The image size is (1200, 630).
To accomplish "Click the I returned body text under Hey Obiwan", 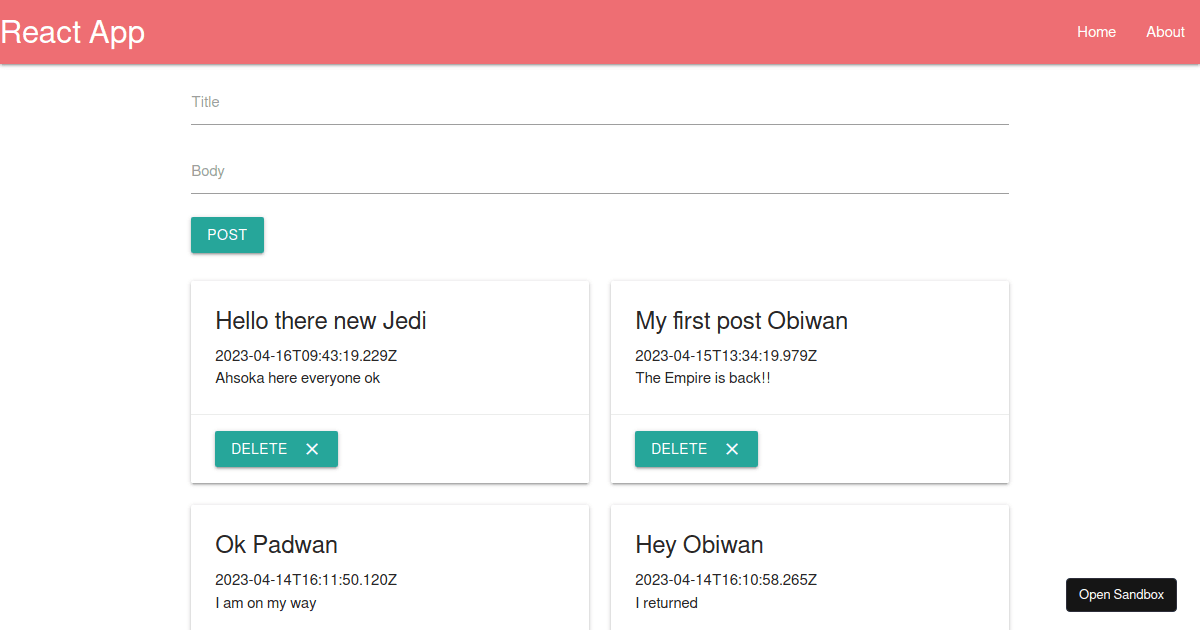I will [x=666, y=603].
